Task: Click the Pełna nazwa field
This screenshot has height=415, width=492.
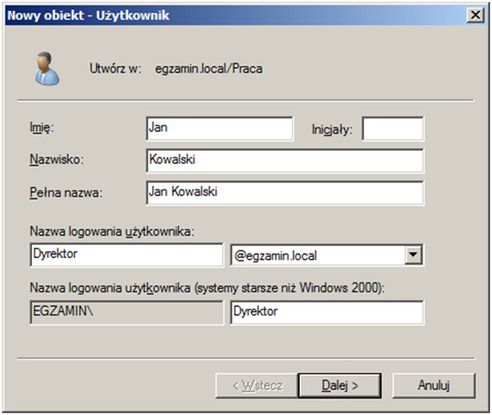Action: point(285,193)
